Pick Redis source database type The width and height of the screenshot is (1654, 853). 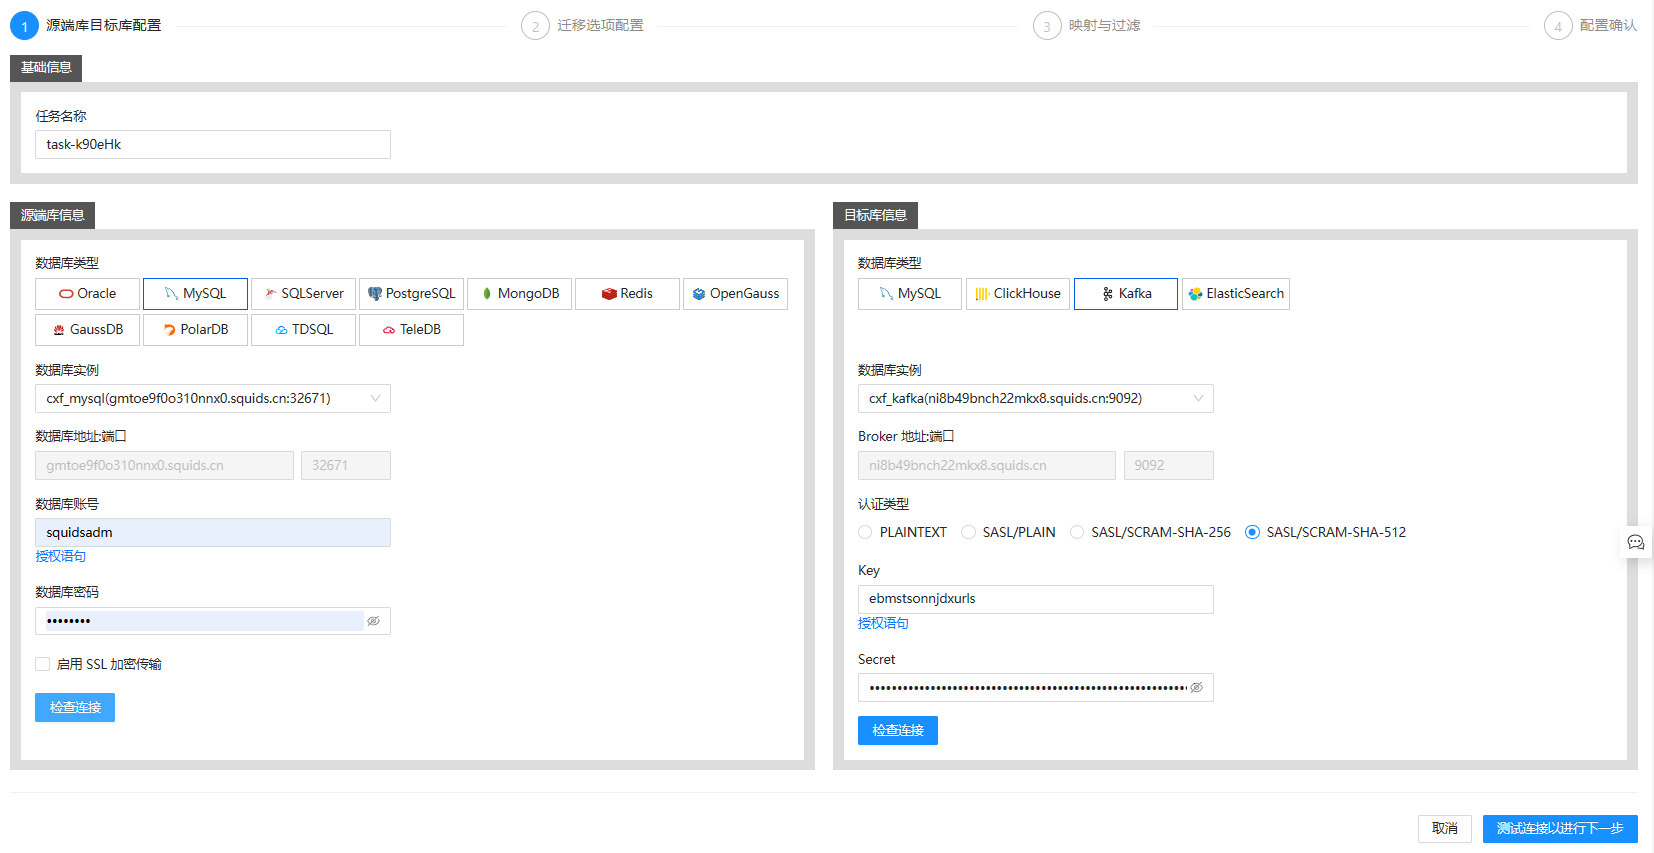coord(627,294)
